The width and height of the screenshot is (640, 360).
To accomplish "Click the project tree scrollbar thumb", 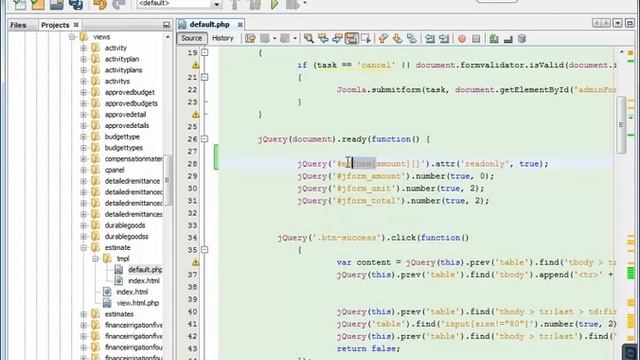I will [167, 180].
